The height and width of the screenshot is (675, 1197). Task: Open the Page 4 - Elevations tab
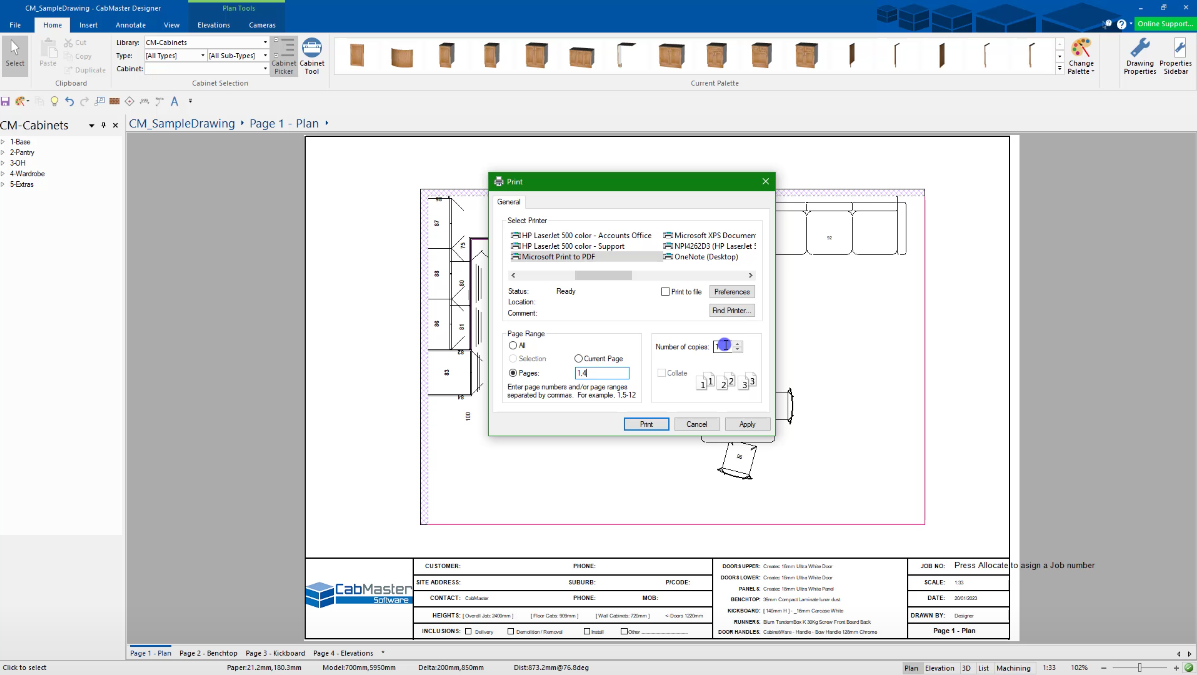tap(344, 653)
